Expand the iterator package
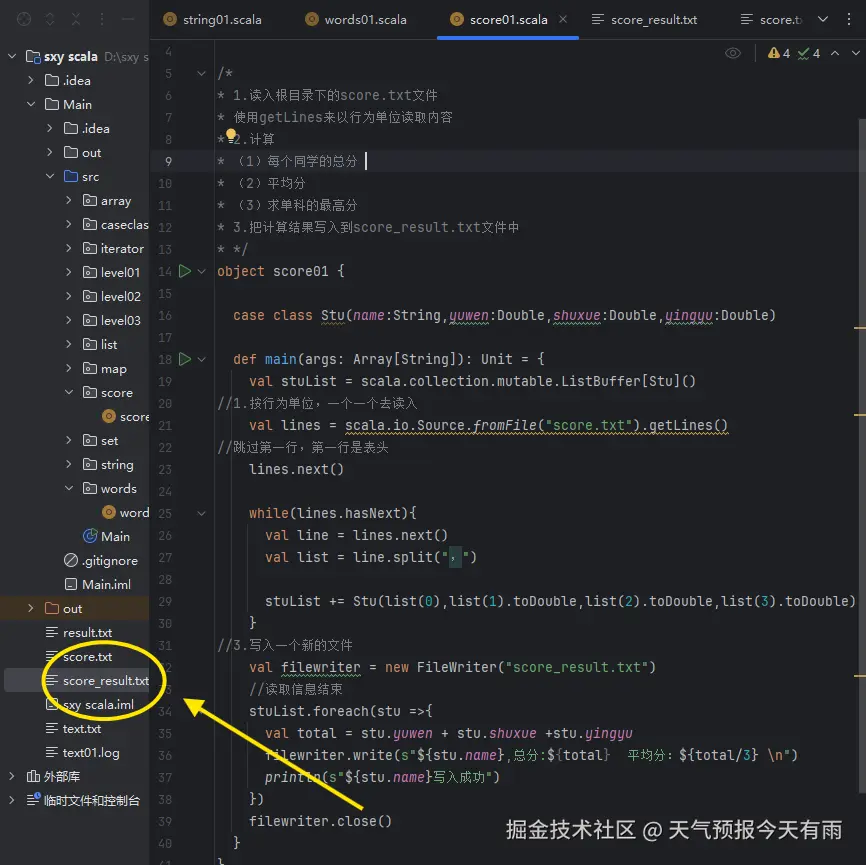This screenshot has height=865, width=866. coord(68,248)
